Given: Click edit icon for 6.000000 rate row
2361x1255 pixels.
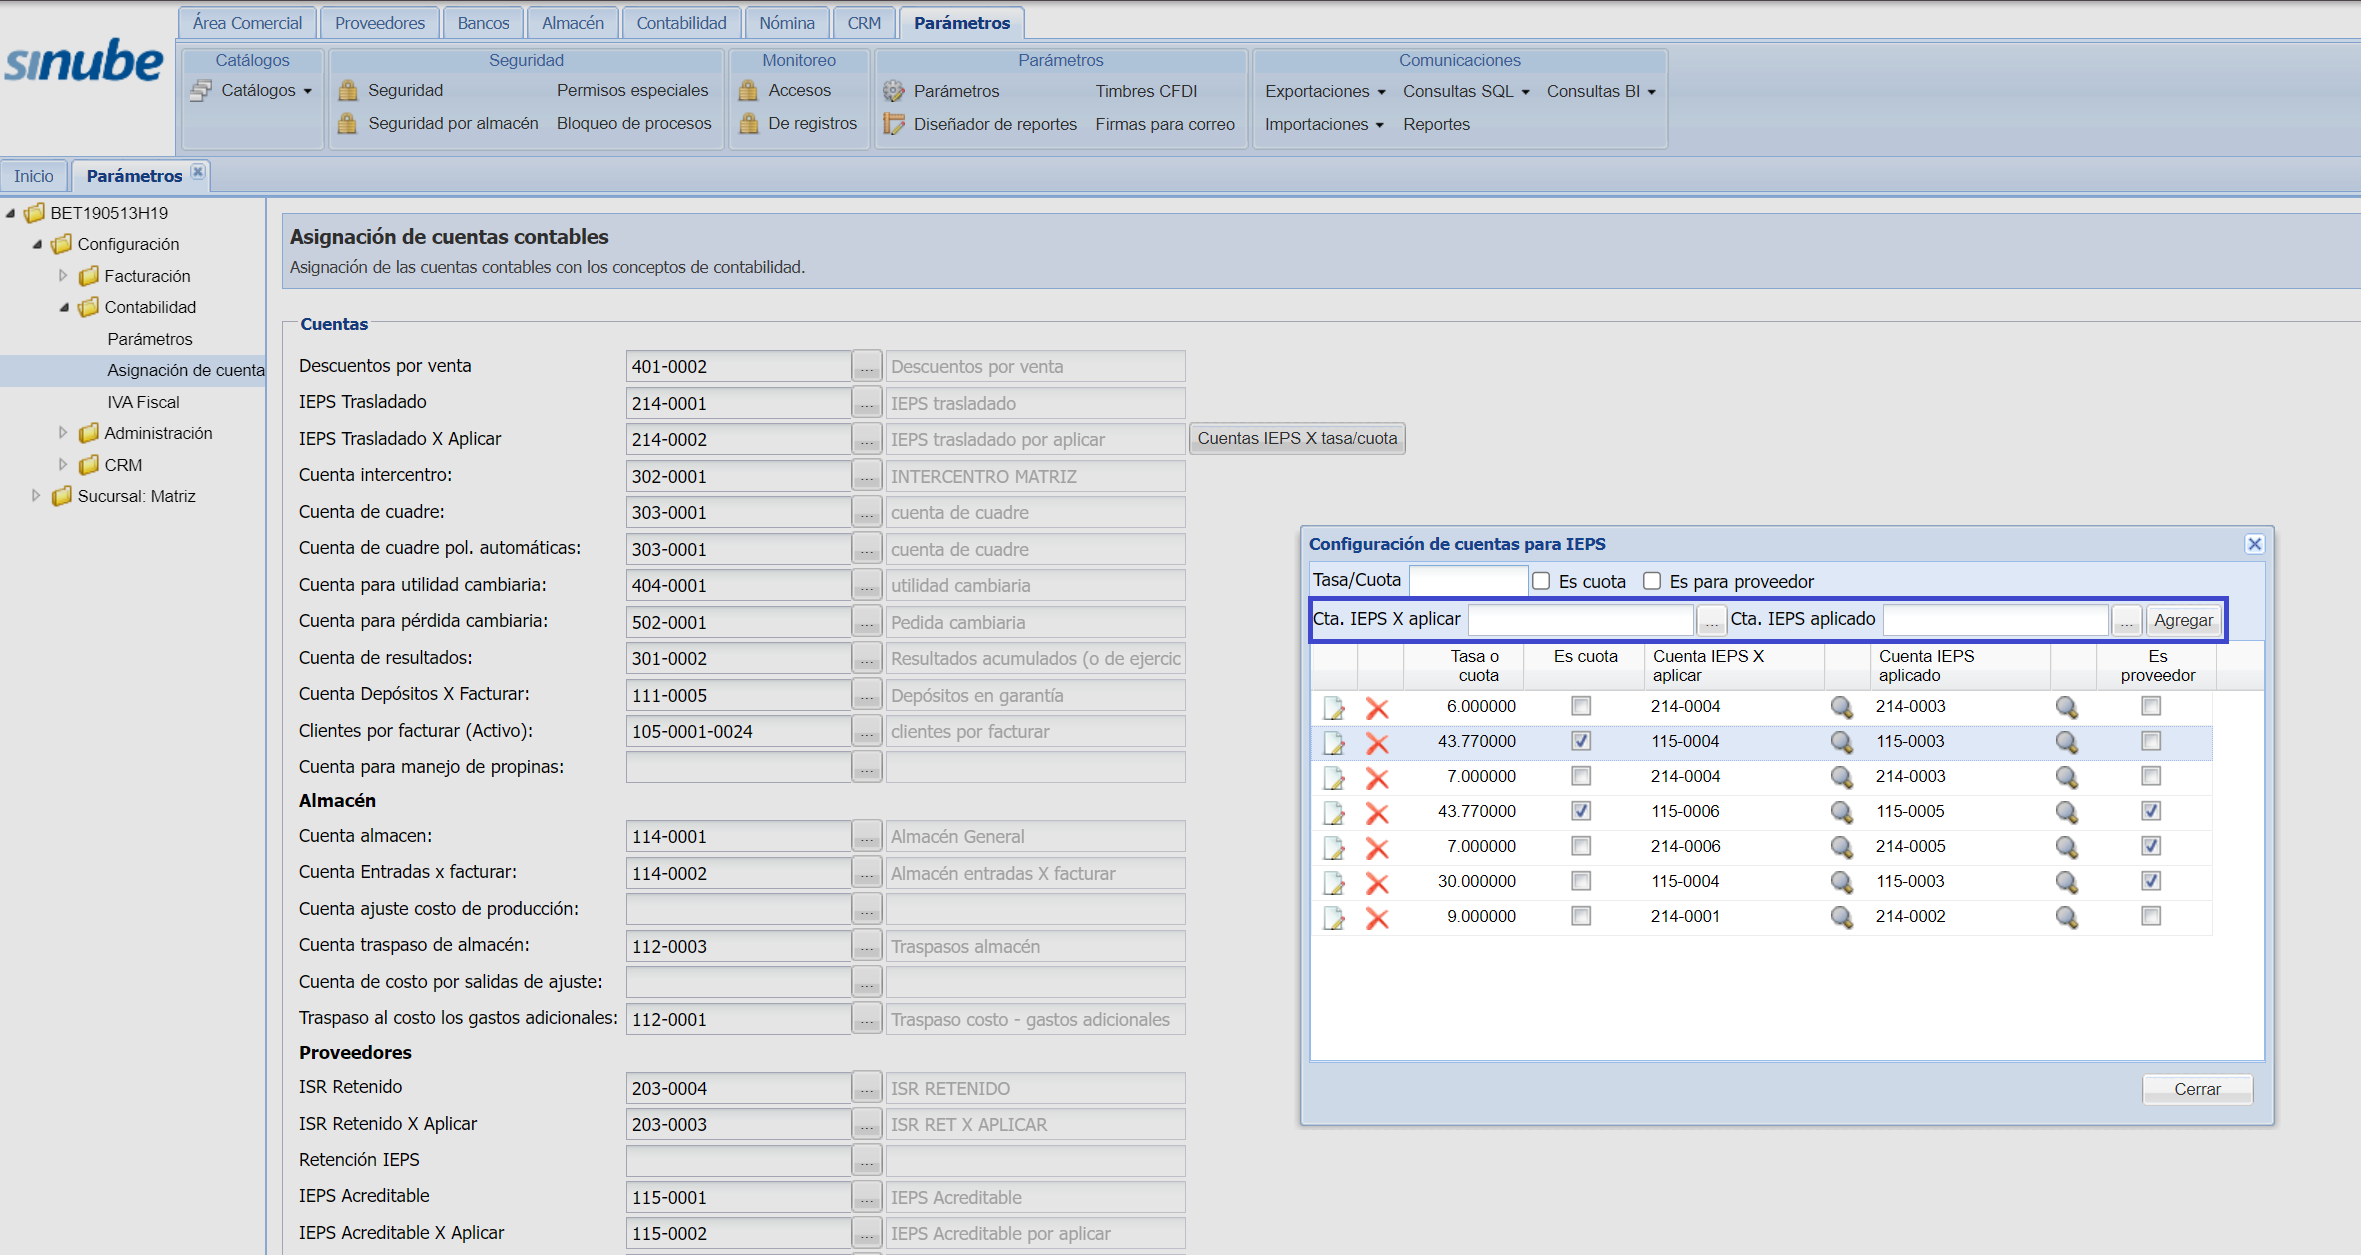Looking at the screenshot, I should tap(1334, 708).
